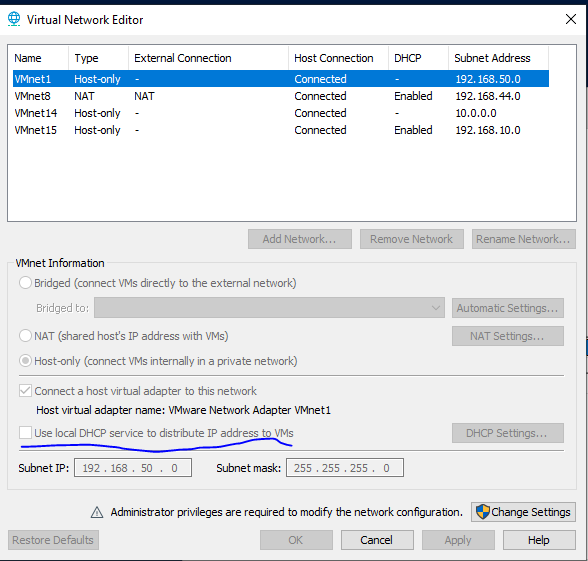Click the globe icon in title bar

(x=14, y=19)
